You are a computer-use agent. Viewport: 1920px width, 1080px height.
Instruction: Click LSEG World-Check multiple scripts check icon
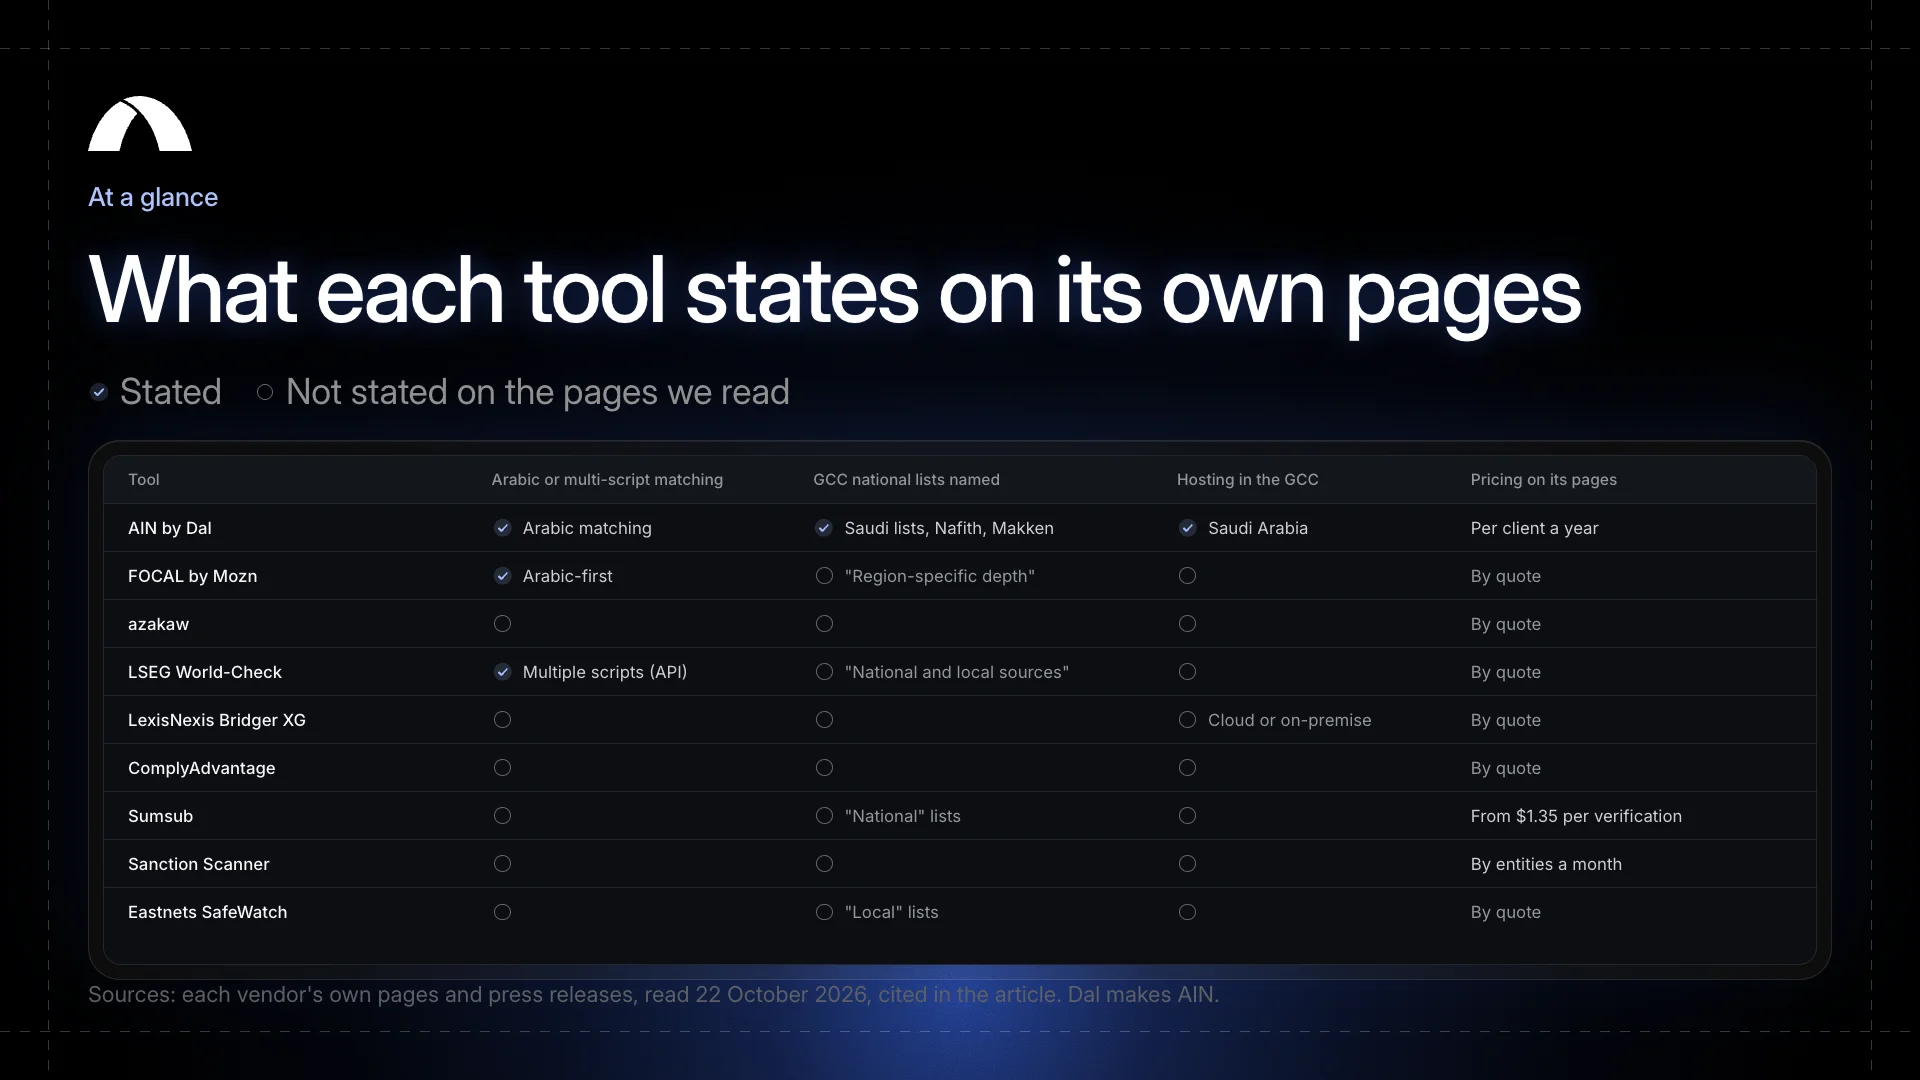503,672
